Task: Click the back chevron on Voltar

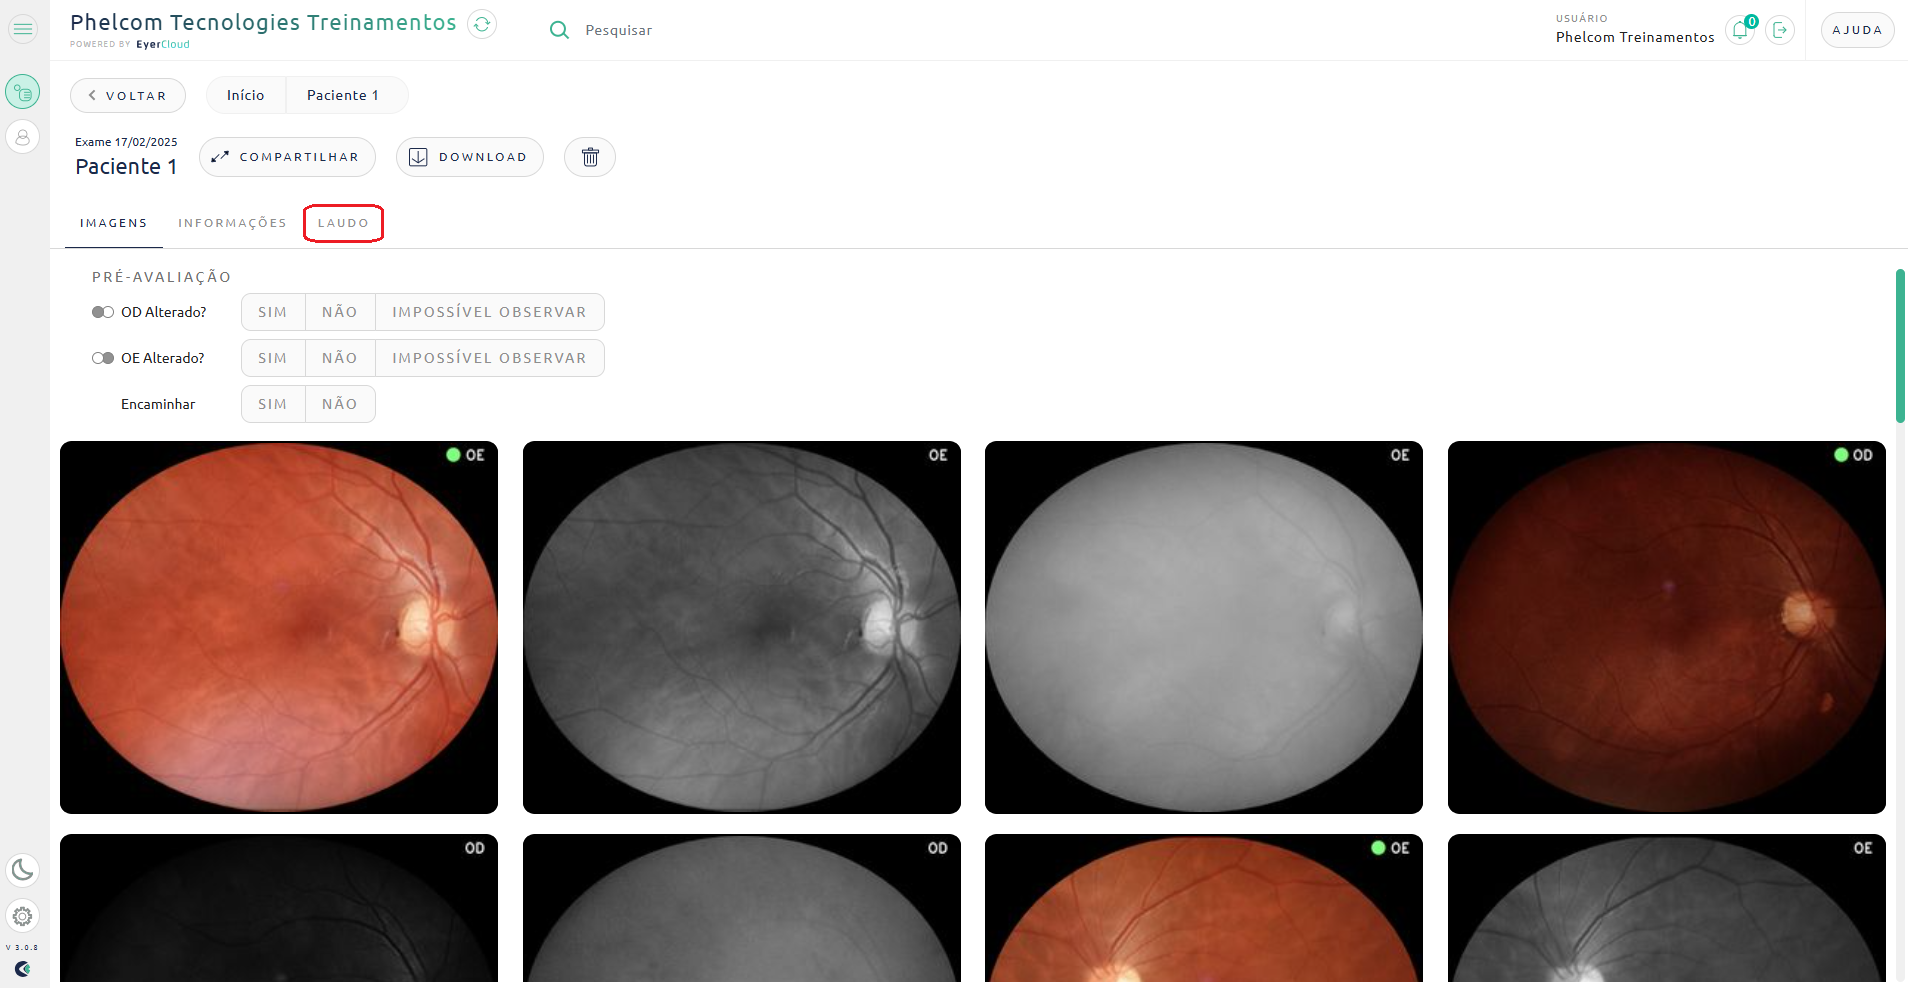Action: 92,96
